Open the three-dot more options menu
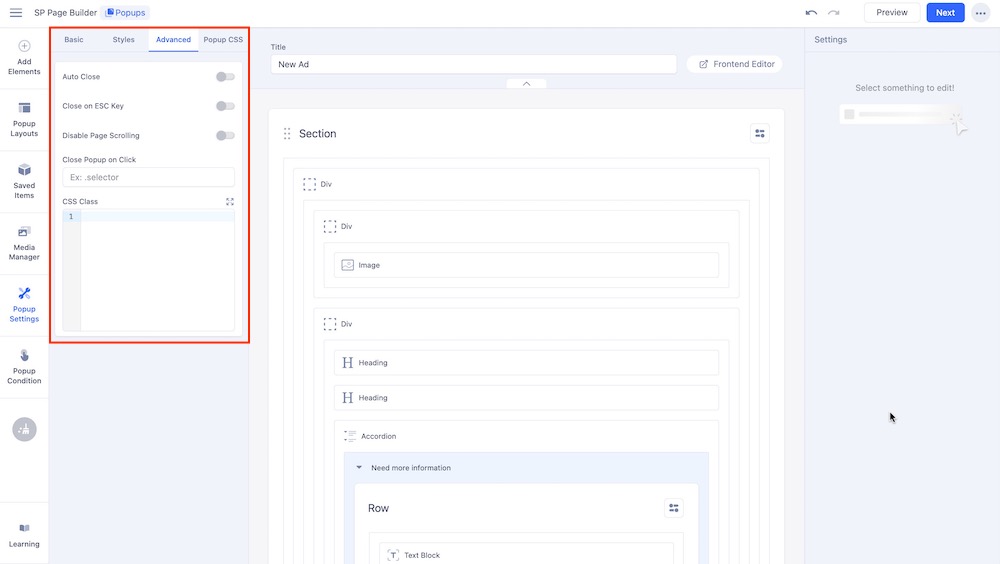The width and height of the screenshot is (1000, 564). pyautogui.click(x=980, y=13)
